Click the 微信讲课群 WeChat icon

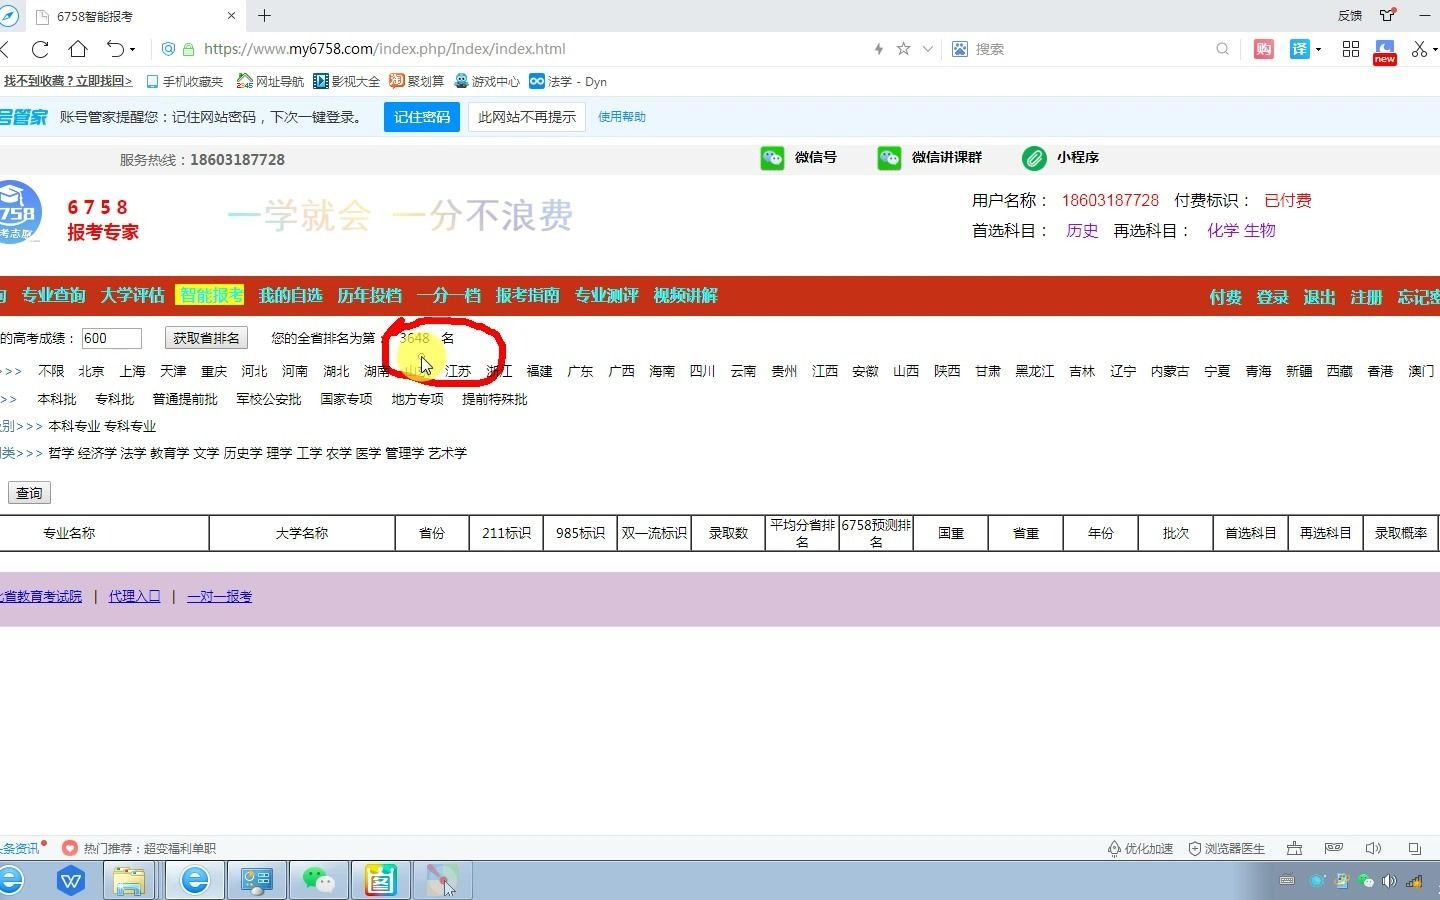889,158
